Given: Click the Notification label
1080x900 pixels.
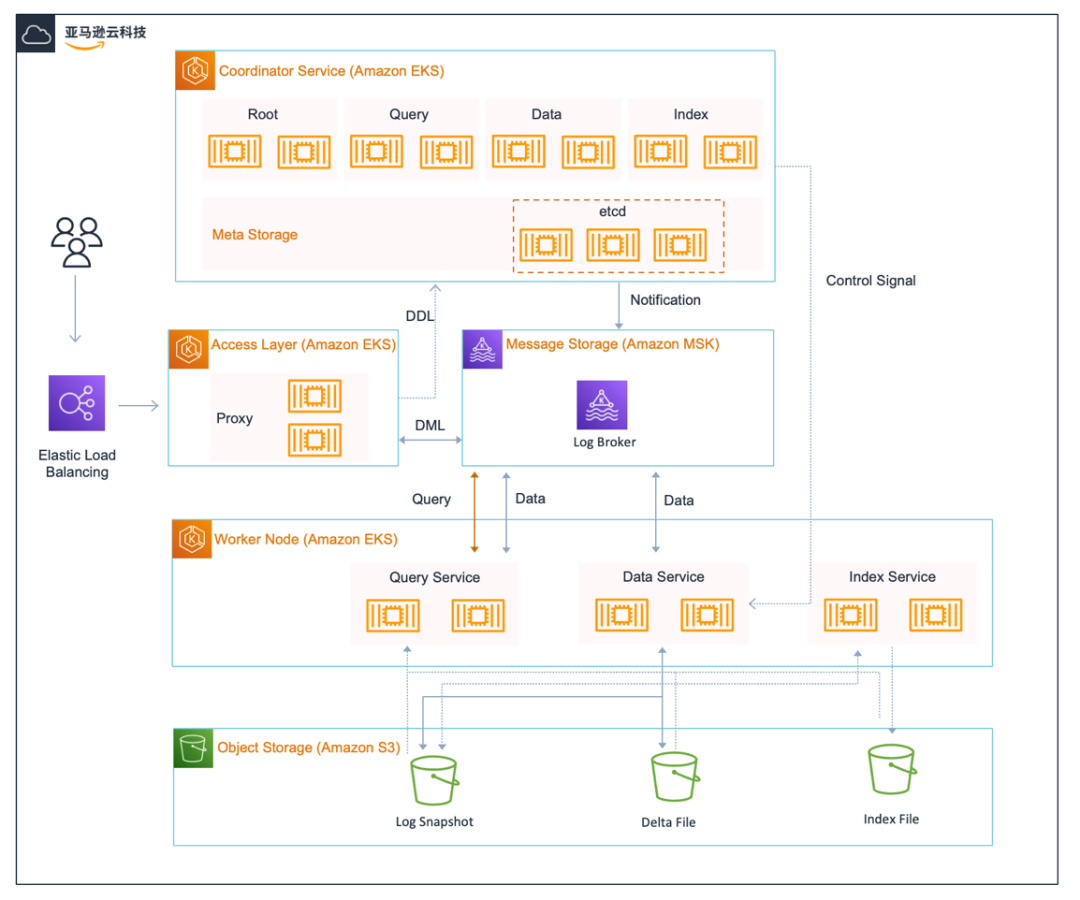Looking at the screenshot, I should [x=665, y=300].
